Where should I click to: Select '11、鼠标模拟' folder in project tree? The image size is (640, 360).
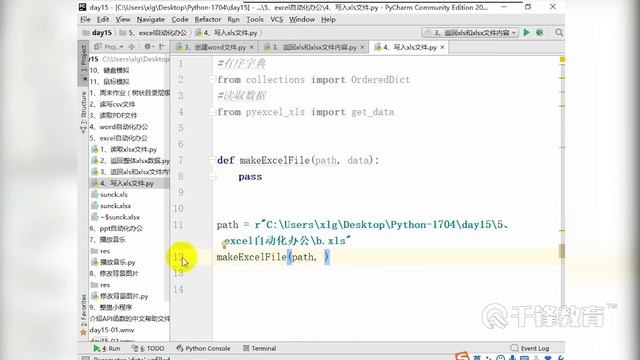pos(109,82)
